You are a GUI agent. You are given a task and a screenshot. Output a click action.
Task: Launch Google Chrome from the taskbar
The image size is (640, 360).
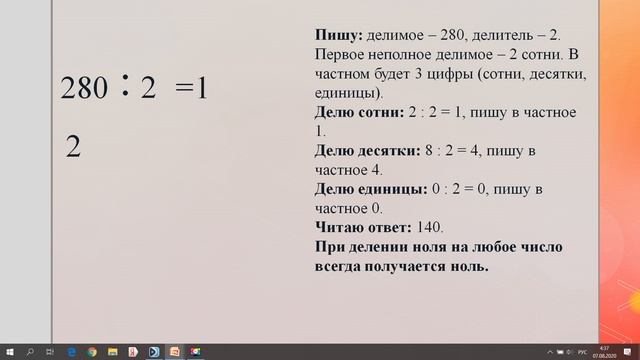click(x=92, y=352)
